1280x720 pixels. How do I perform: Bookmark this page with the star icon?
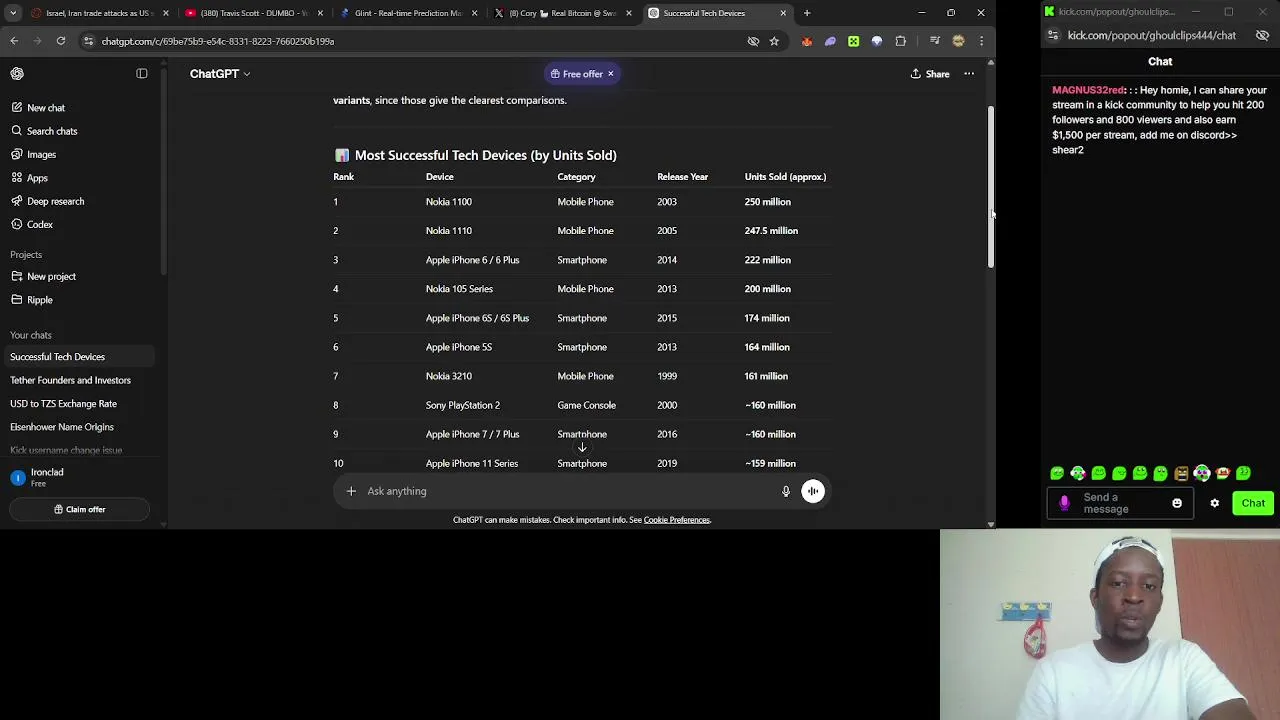pyautogui.click(x=774, y=41)
